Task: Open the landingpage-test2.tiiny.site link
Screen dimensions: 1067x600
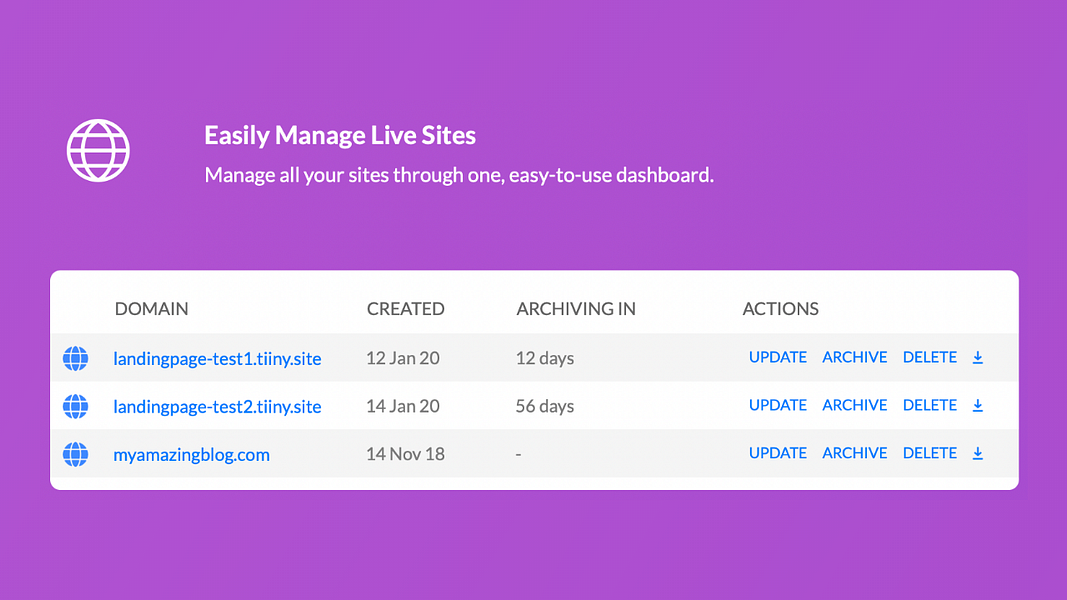Action: [217, 406]
